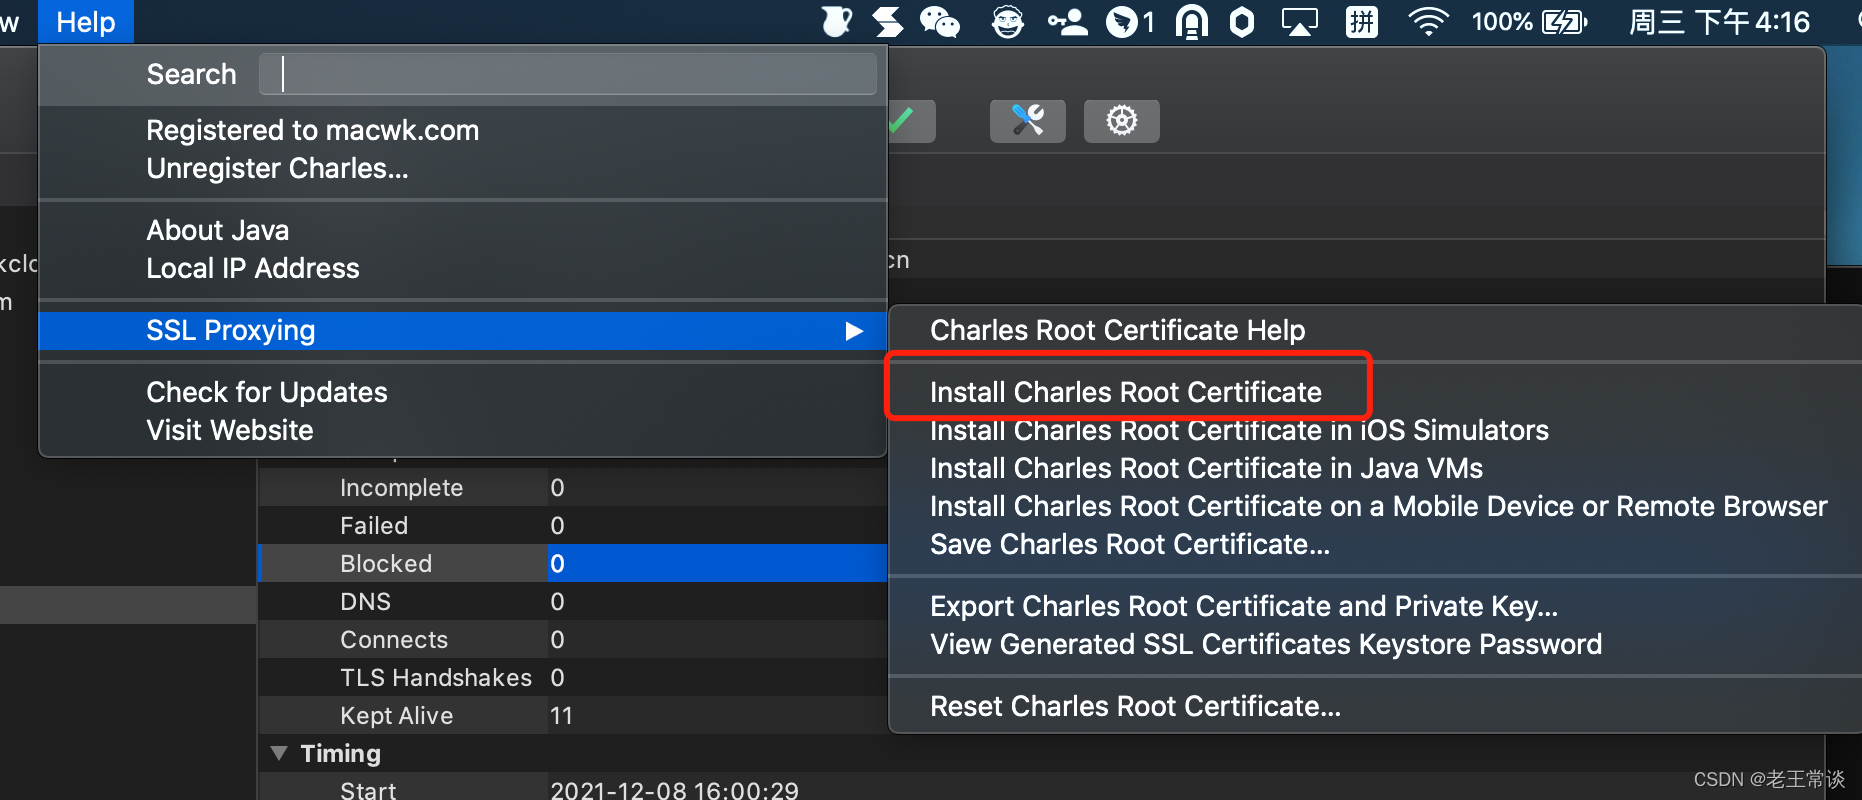Select the Kept Alive row

coord(573,715)
